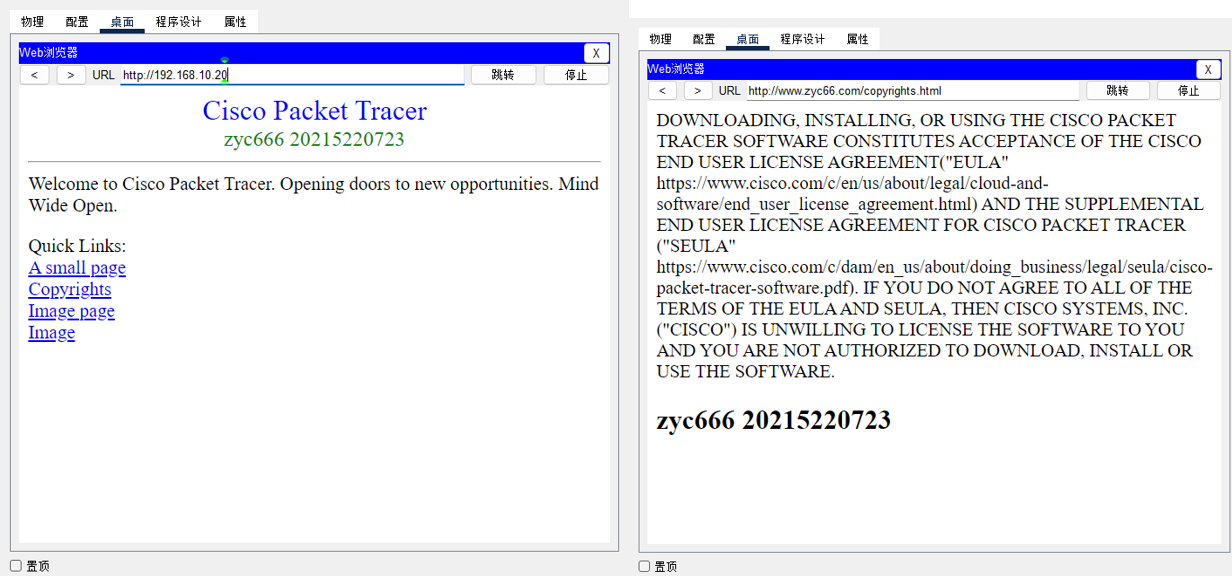Open the 物理 tab in left window
1232x576 pixels.
32,22
